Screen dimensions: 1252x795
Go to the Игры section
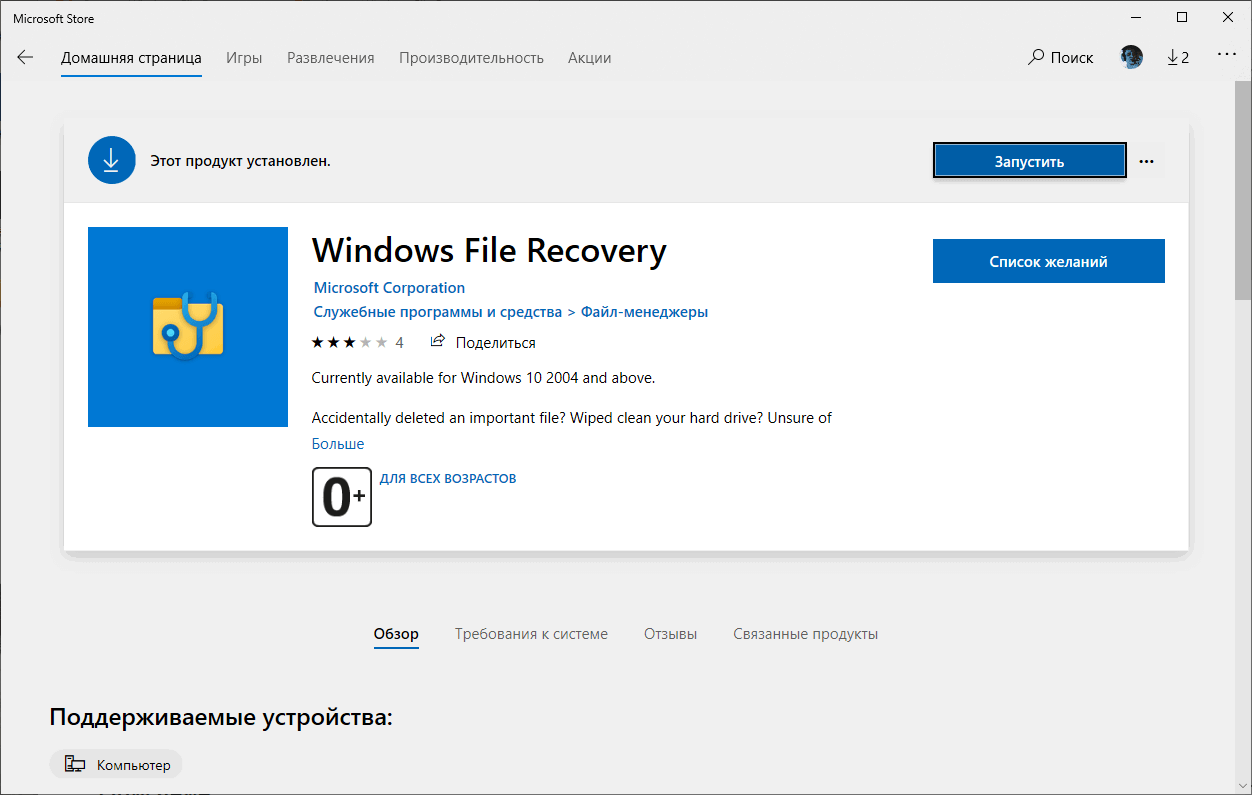tap(244, 57)
